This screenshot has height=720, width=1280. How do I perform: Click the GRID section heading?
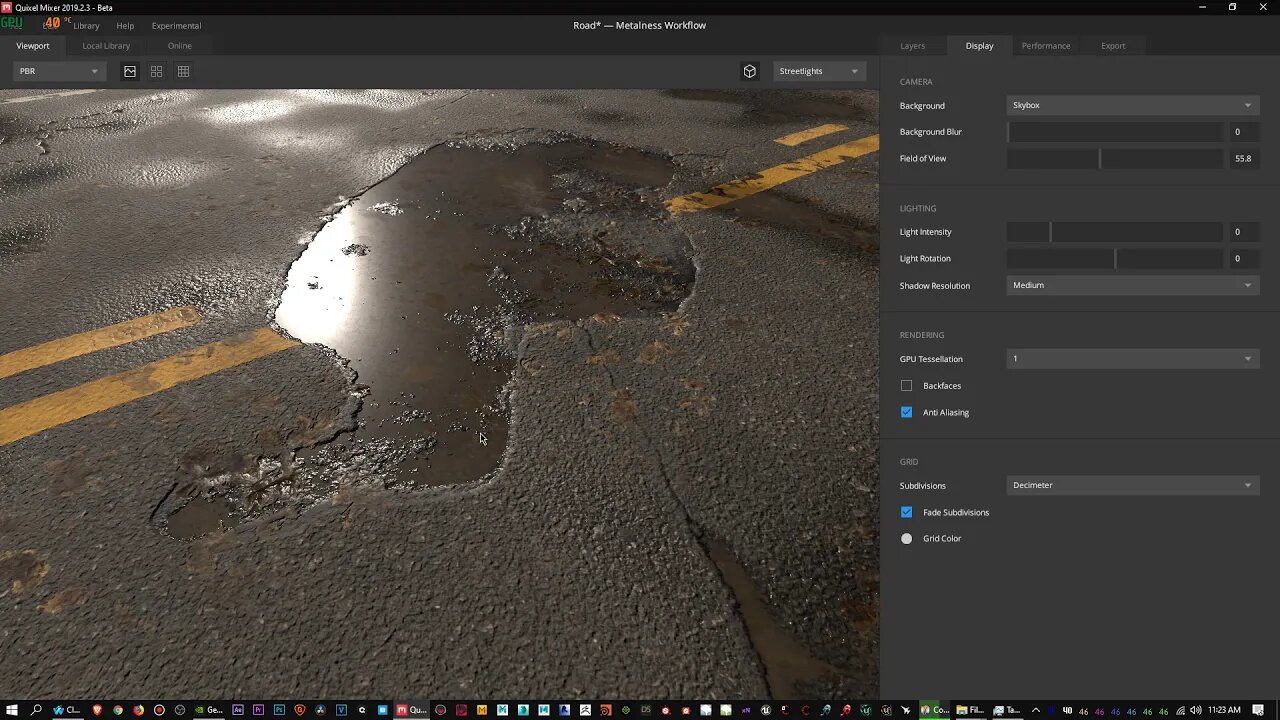(909, 462)
